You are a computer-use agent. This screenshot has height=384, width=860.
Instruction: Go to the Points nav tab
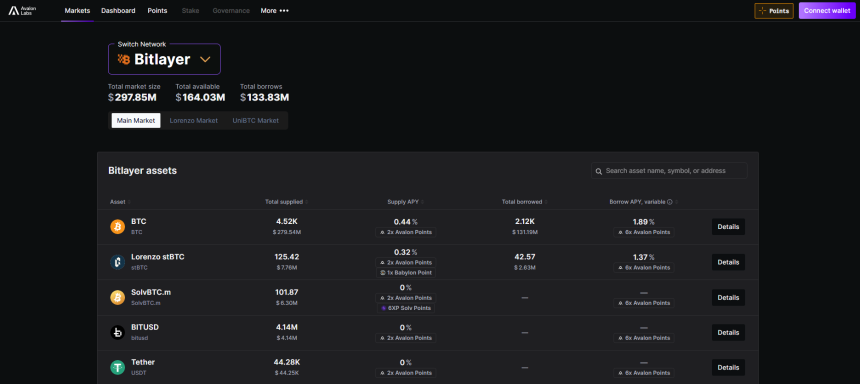click(x=157, y=10)
